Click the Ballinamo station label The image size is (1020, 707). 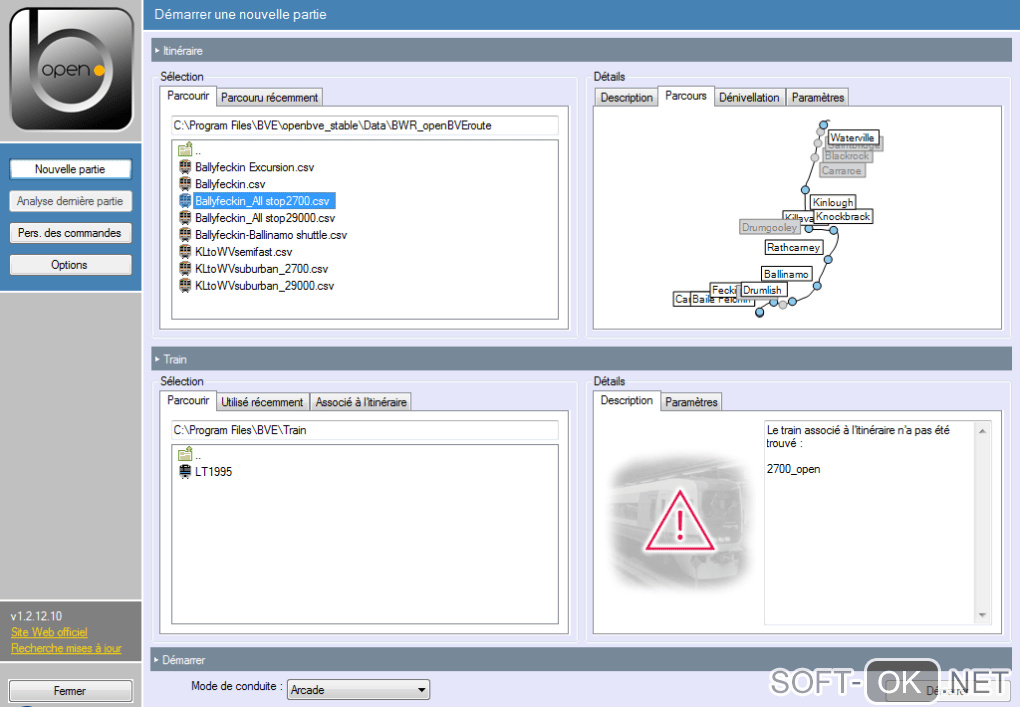[x=786, y=274]
